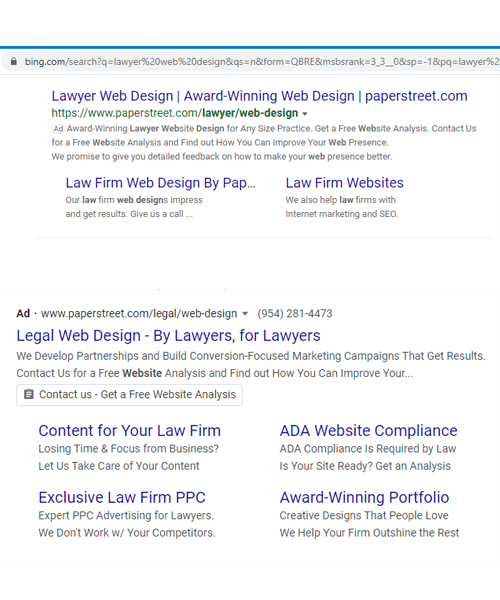Click text 'We Help Your Firm Outshine the Rest'
Viewport: 500px width, 600px height.
[x=369, y=533]
